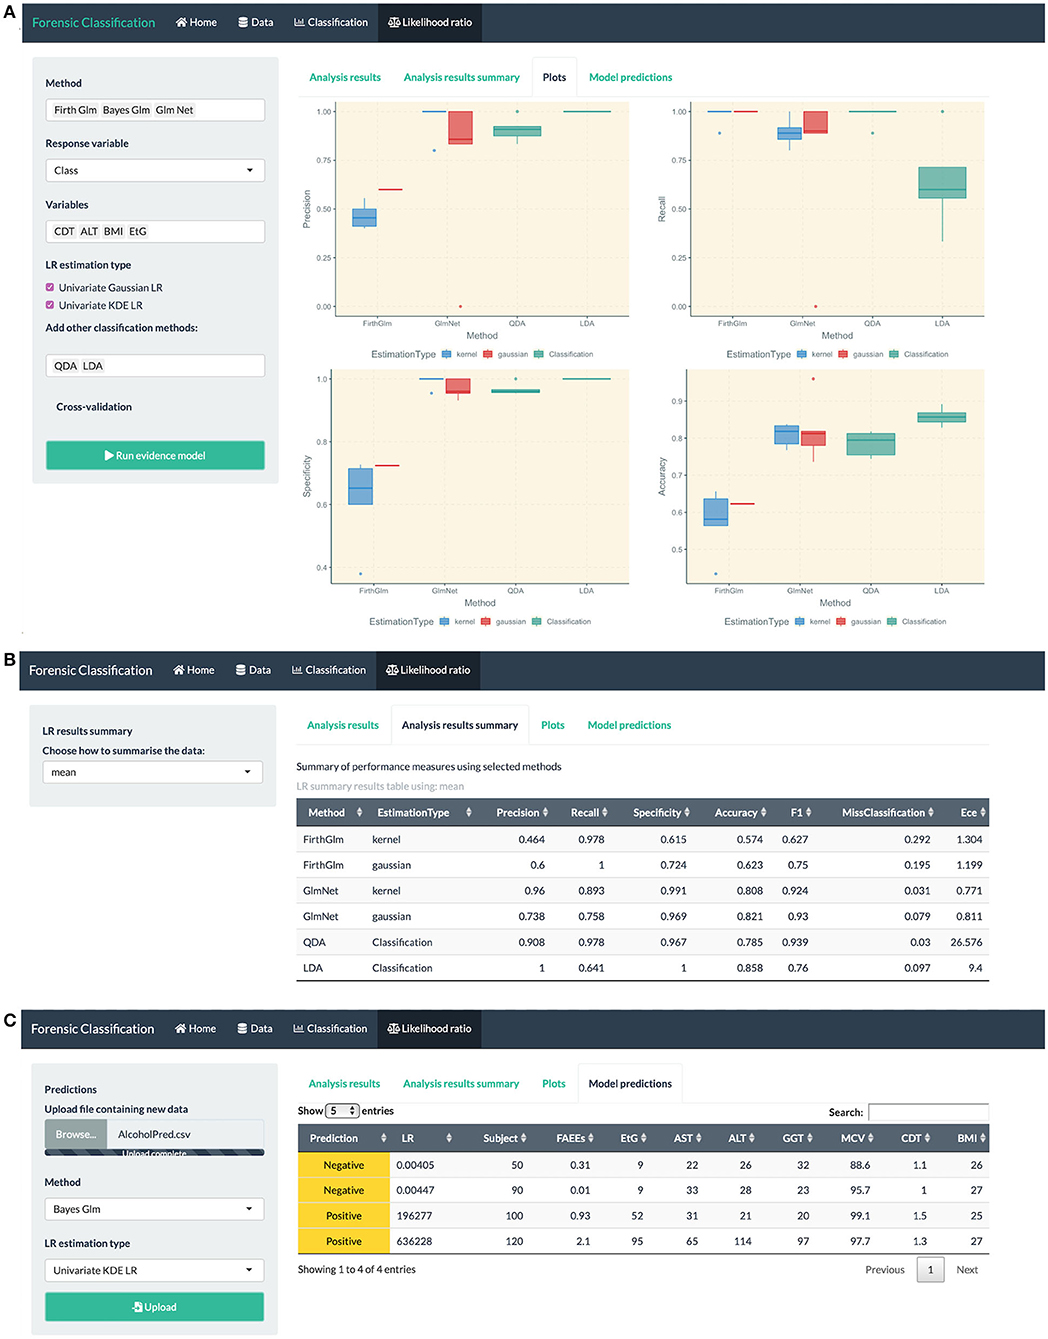Viewport: 1048px width, 1339px height.
Task: Click sort arrows beside the GGT column header
Action: (810, 1138)
